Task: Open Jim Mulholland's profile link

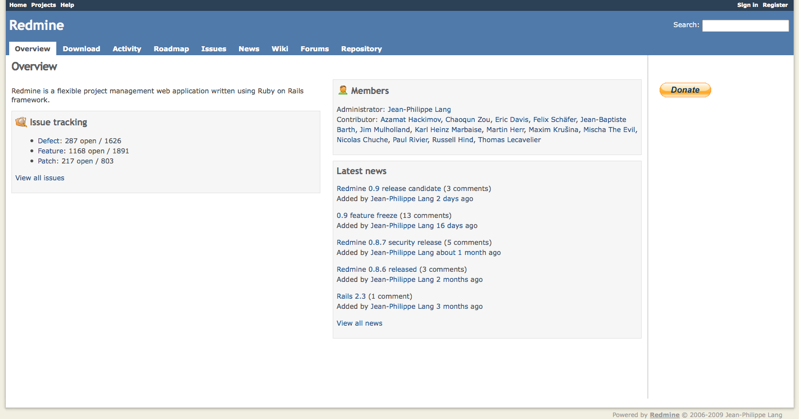Action: (x=385, y=130)
